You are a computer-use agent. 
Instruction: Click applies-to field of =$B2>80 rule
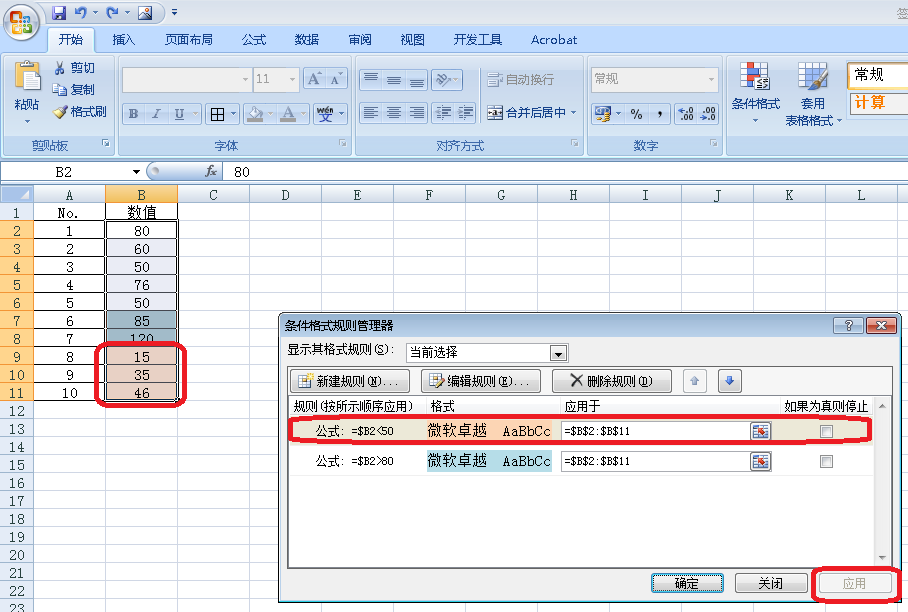click(x=656, y=461)
